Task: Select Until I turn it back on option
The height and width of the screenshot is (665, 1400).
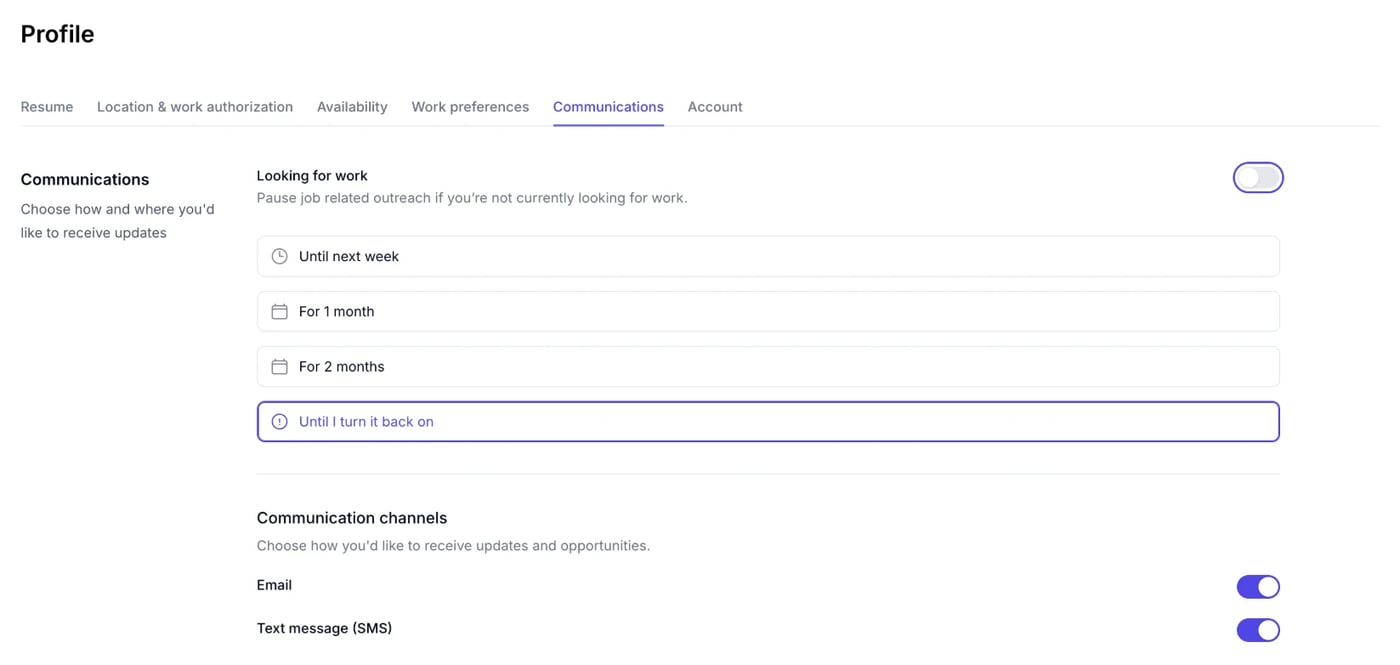Action: [768, 421]
